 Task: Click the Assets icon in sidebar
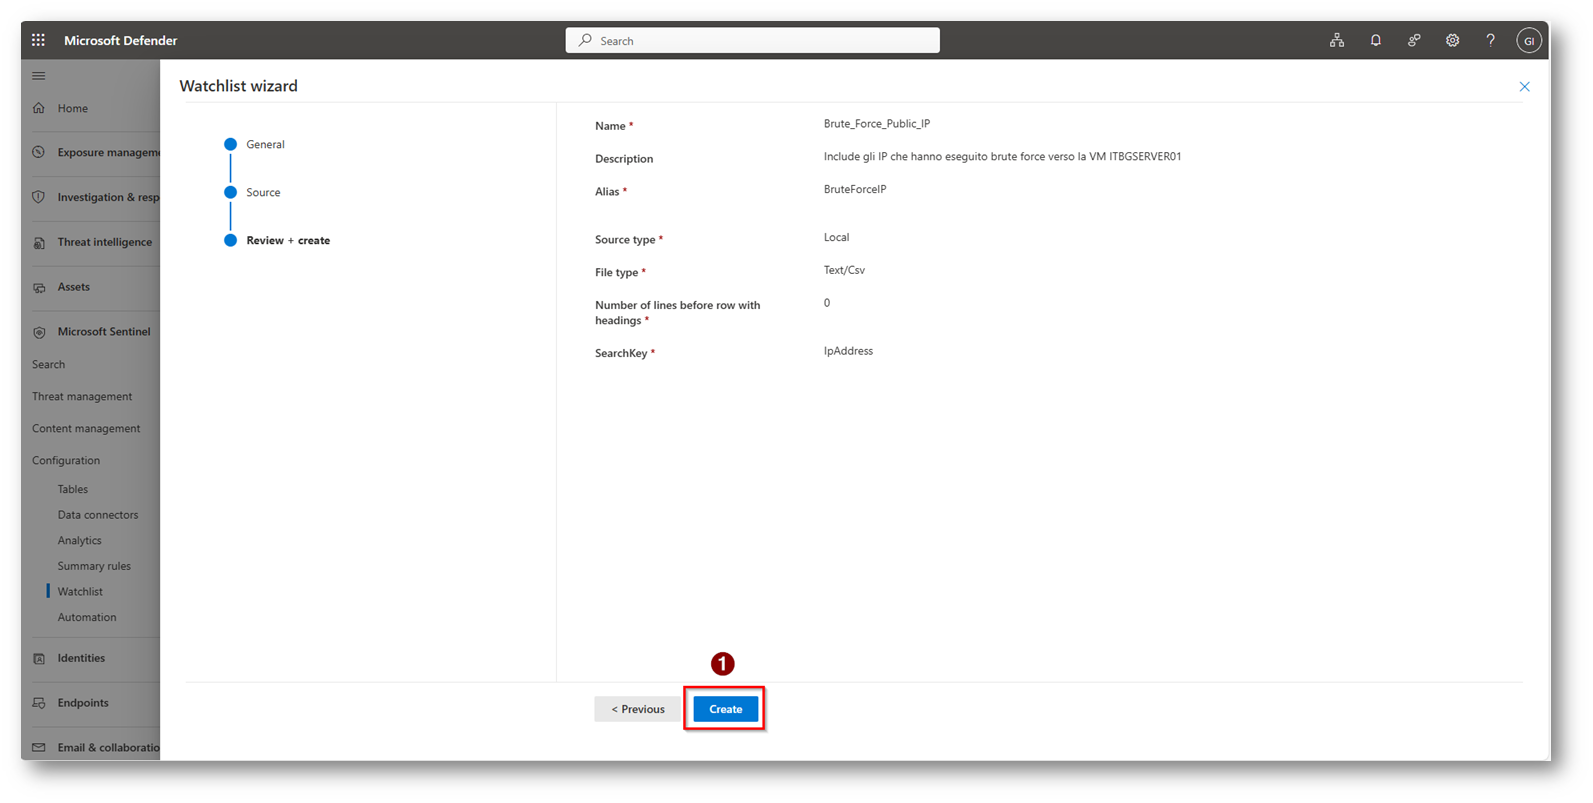click(39, 287)
